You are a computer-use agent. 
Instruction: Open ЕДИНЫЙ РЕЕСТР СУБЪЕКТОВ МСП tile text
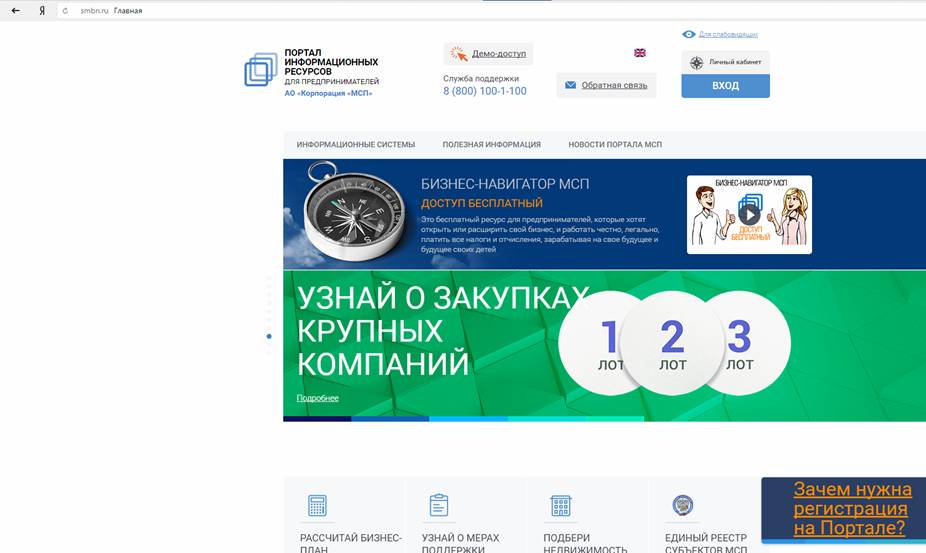coord(706,544)
